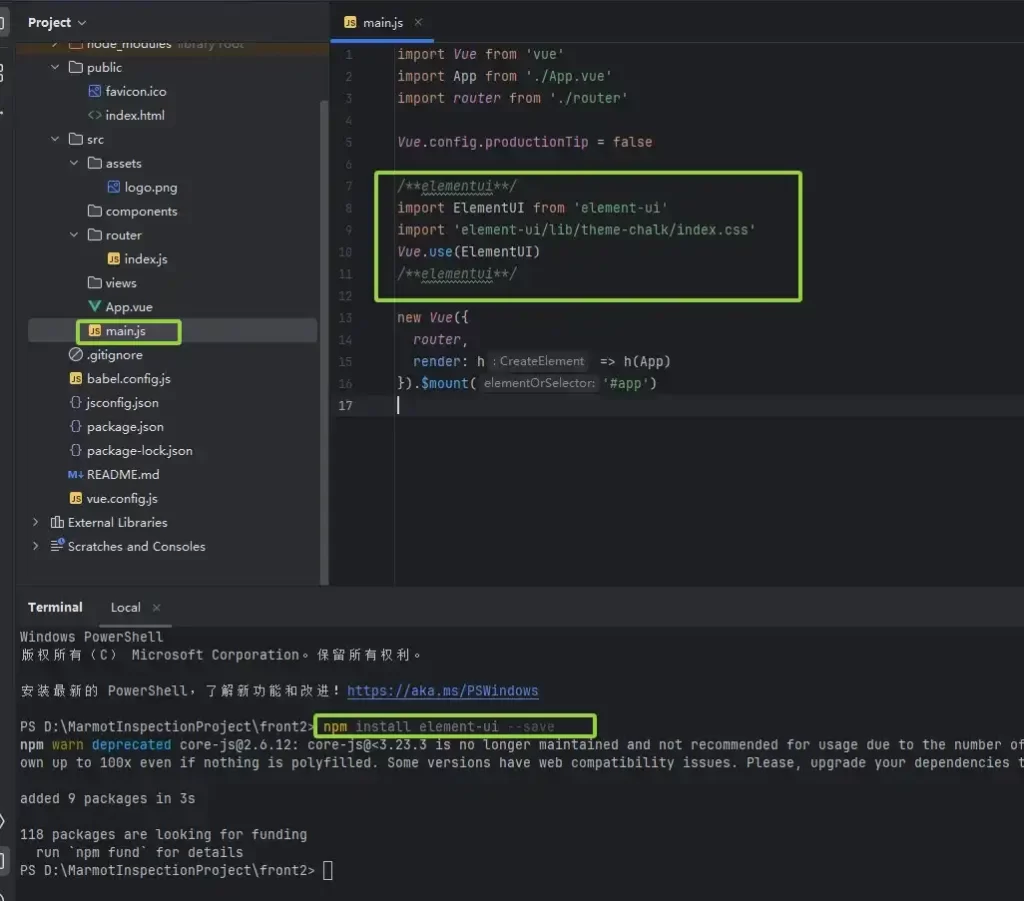Collapse the router folder
Screen dimensions: 1024x901
(x=75, y=236)
